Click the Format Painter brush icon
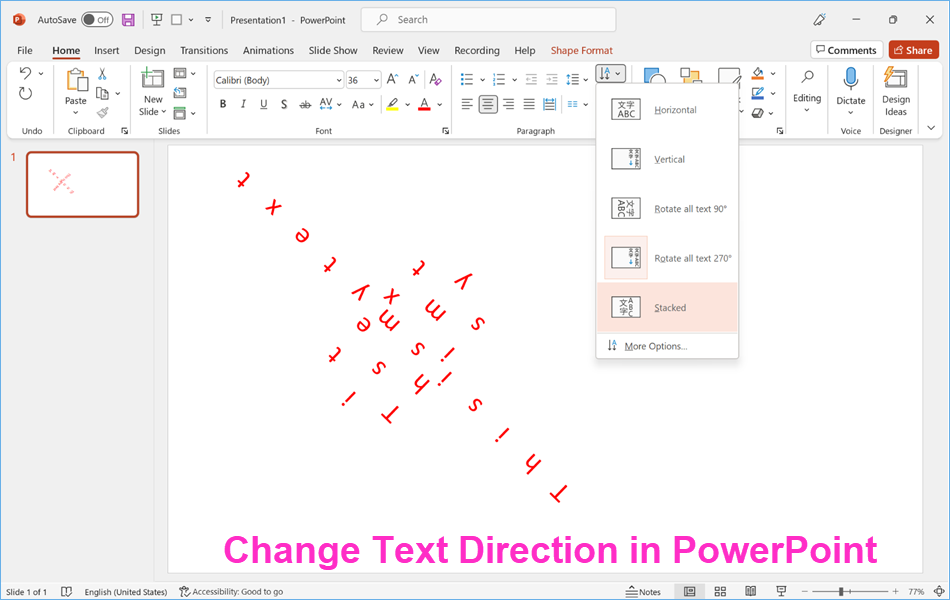950x600 pixels. 102,113
